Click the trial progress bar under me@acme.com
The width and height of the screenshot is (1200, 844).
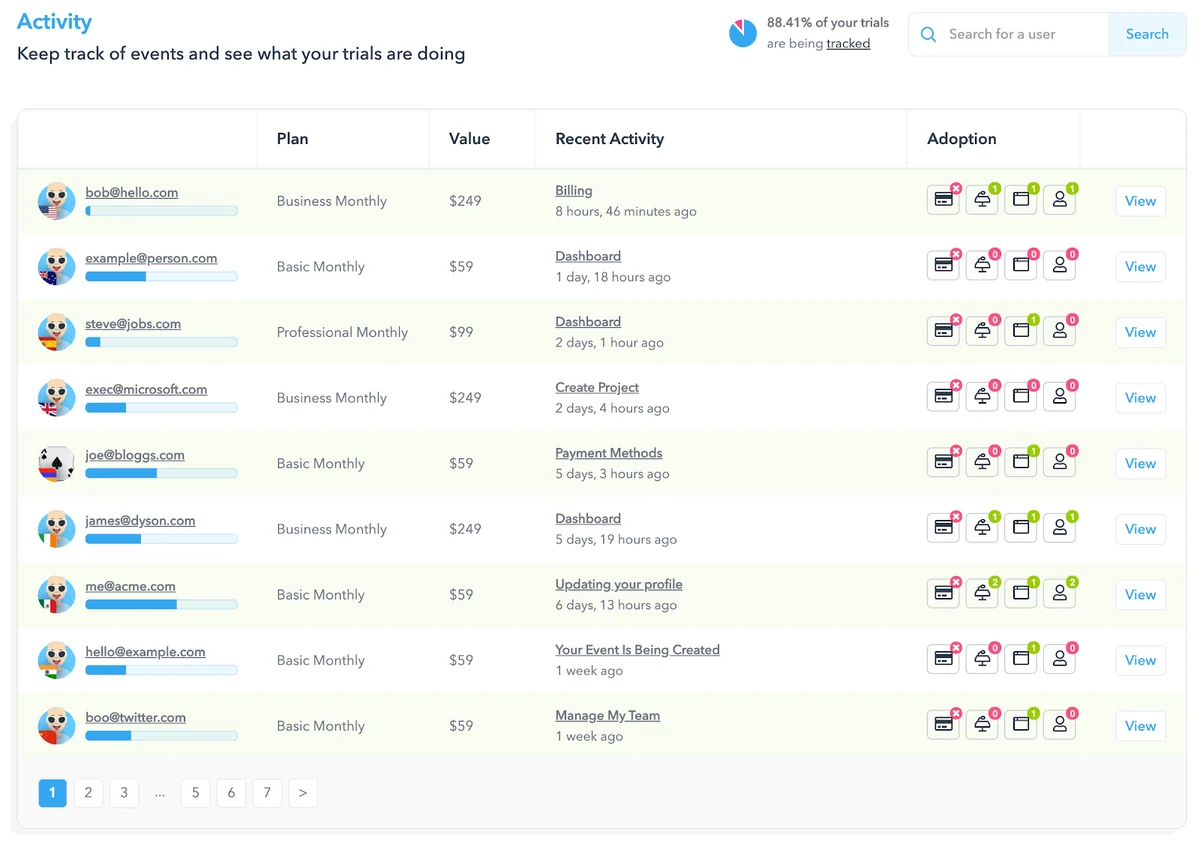[x=161, y=605]
